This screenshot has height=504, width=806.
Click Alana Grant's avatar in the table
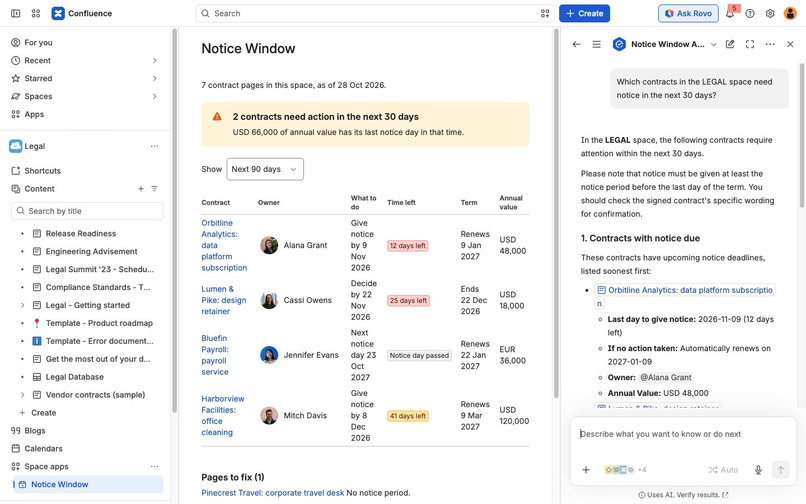pos(269,245)
